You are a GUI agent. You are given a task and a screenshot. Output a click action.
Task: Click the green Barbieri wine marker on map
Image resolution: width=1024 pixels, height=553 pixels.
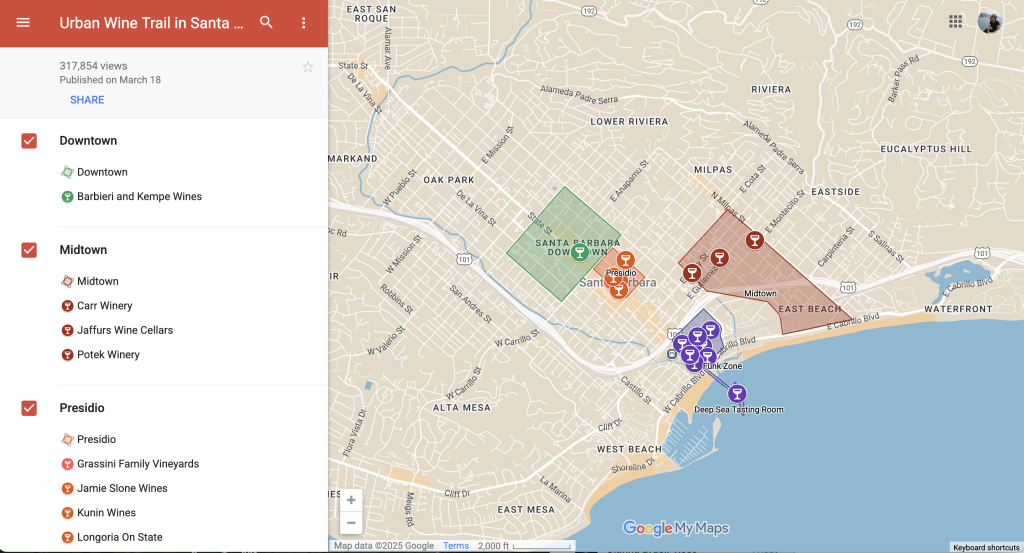click(x=579, y=252)
